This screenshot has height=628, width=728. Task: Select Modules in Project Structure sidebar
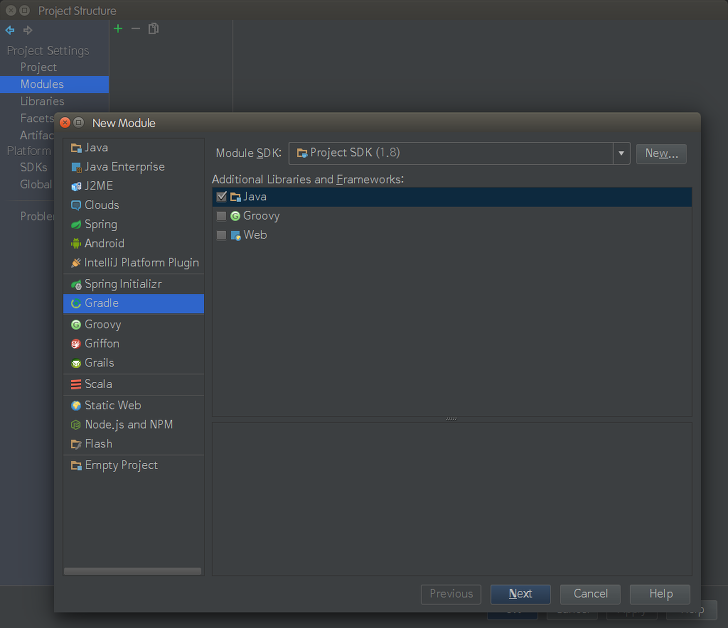click(54, 84)
